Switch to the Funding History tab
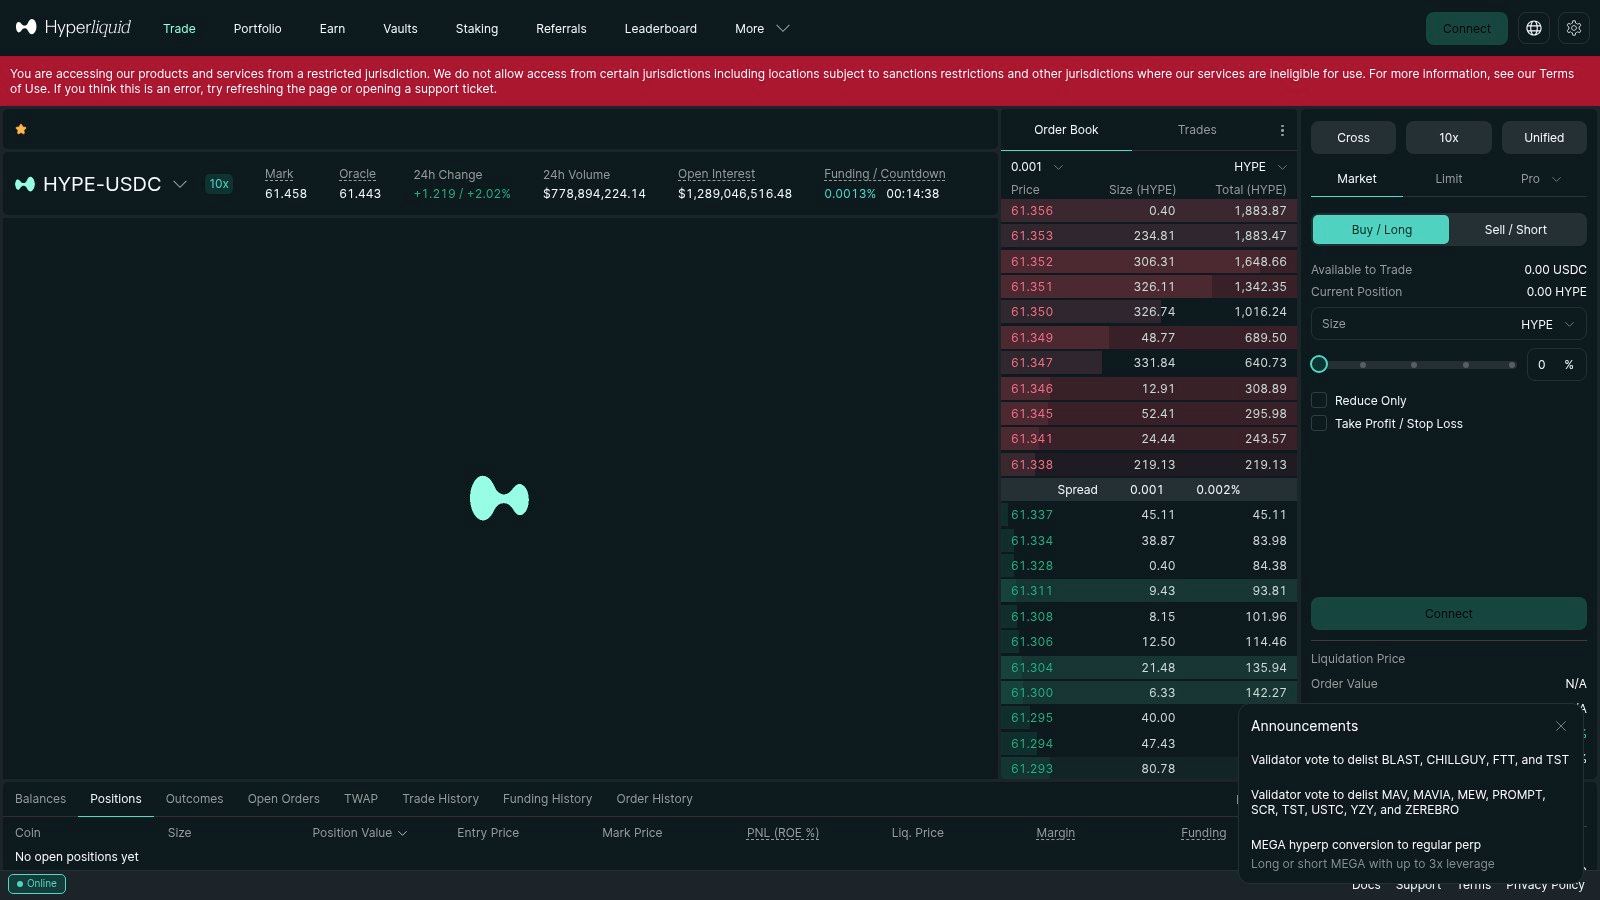Viewport: 1600px width, 900px height. tap(547, 799)
